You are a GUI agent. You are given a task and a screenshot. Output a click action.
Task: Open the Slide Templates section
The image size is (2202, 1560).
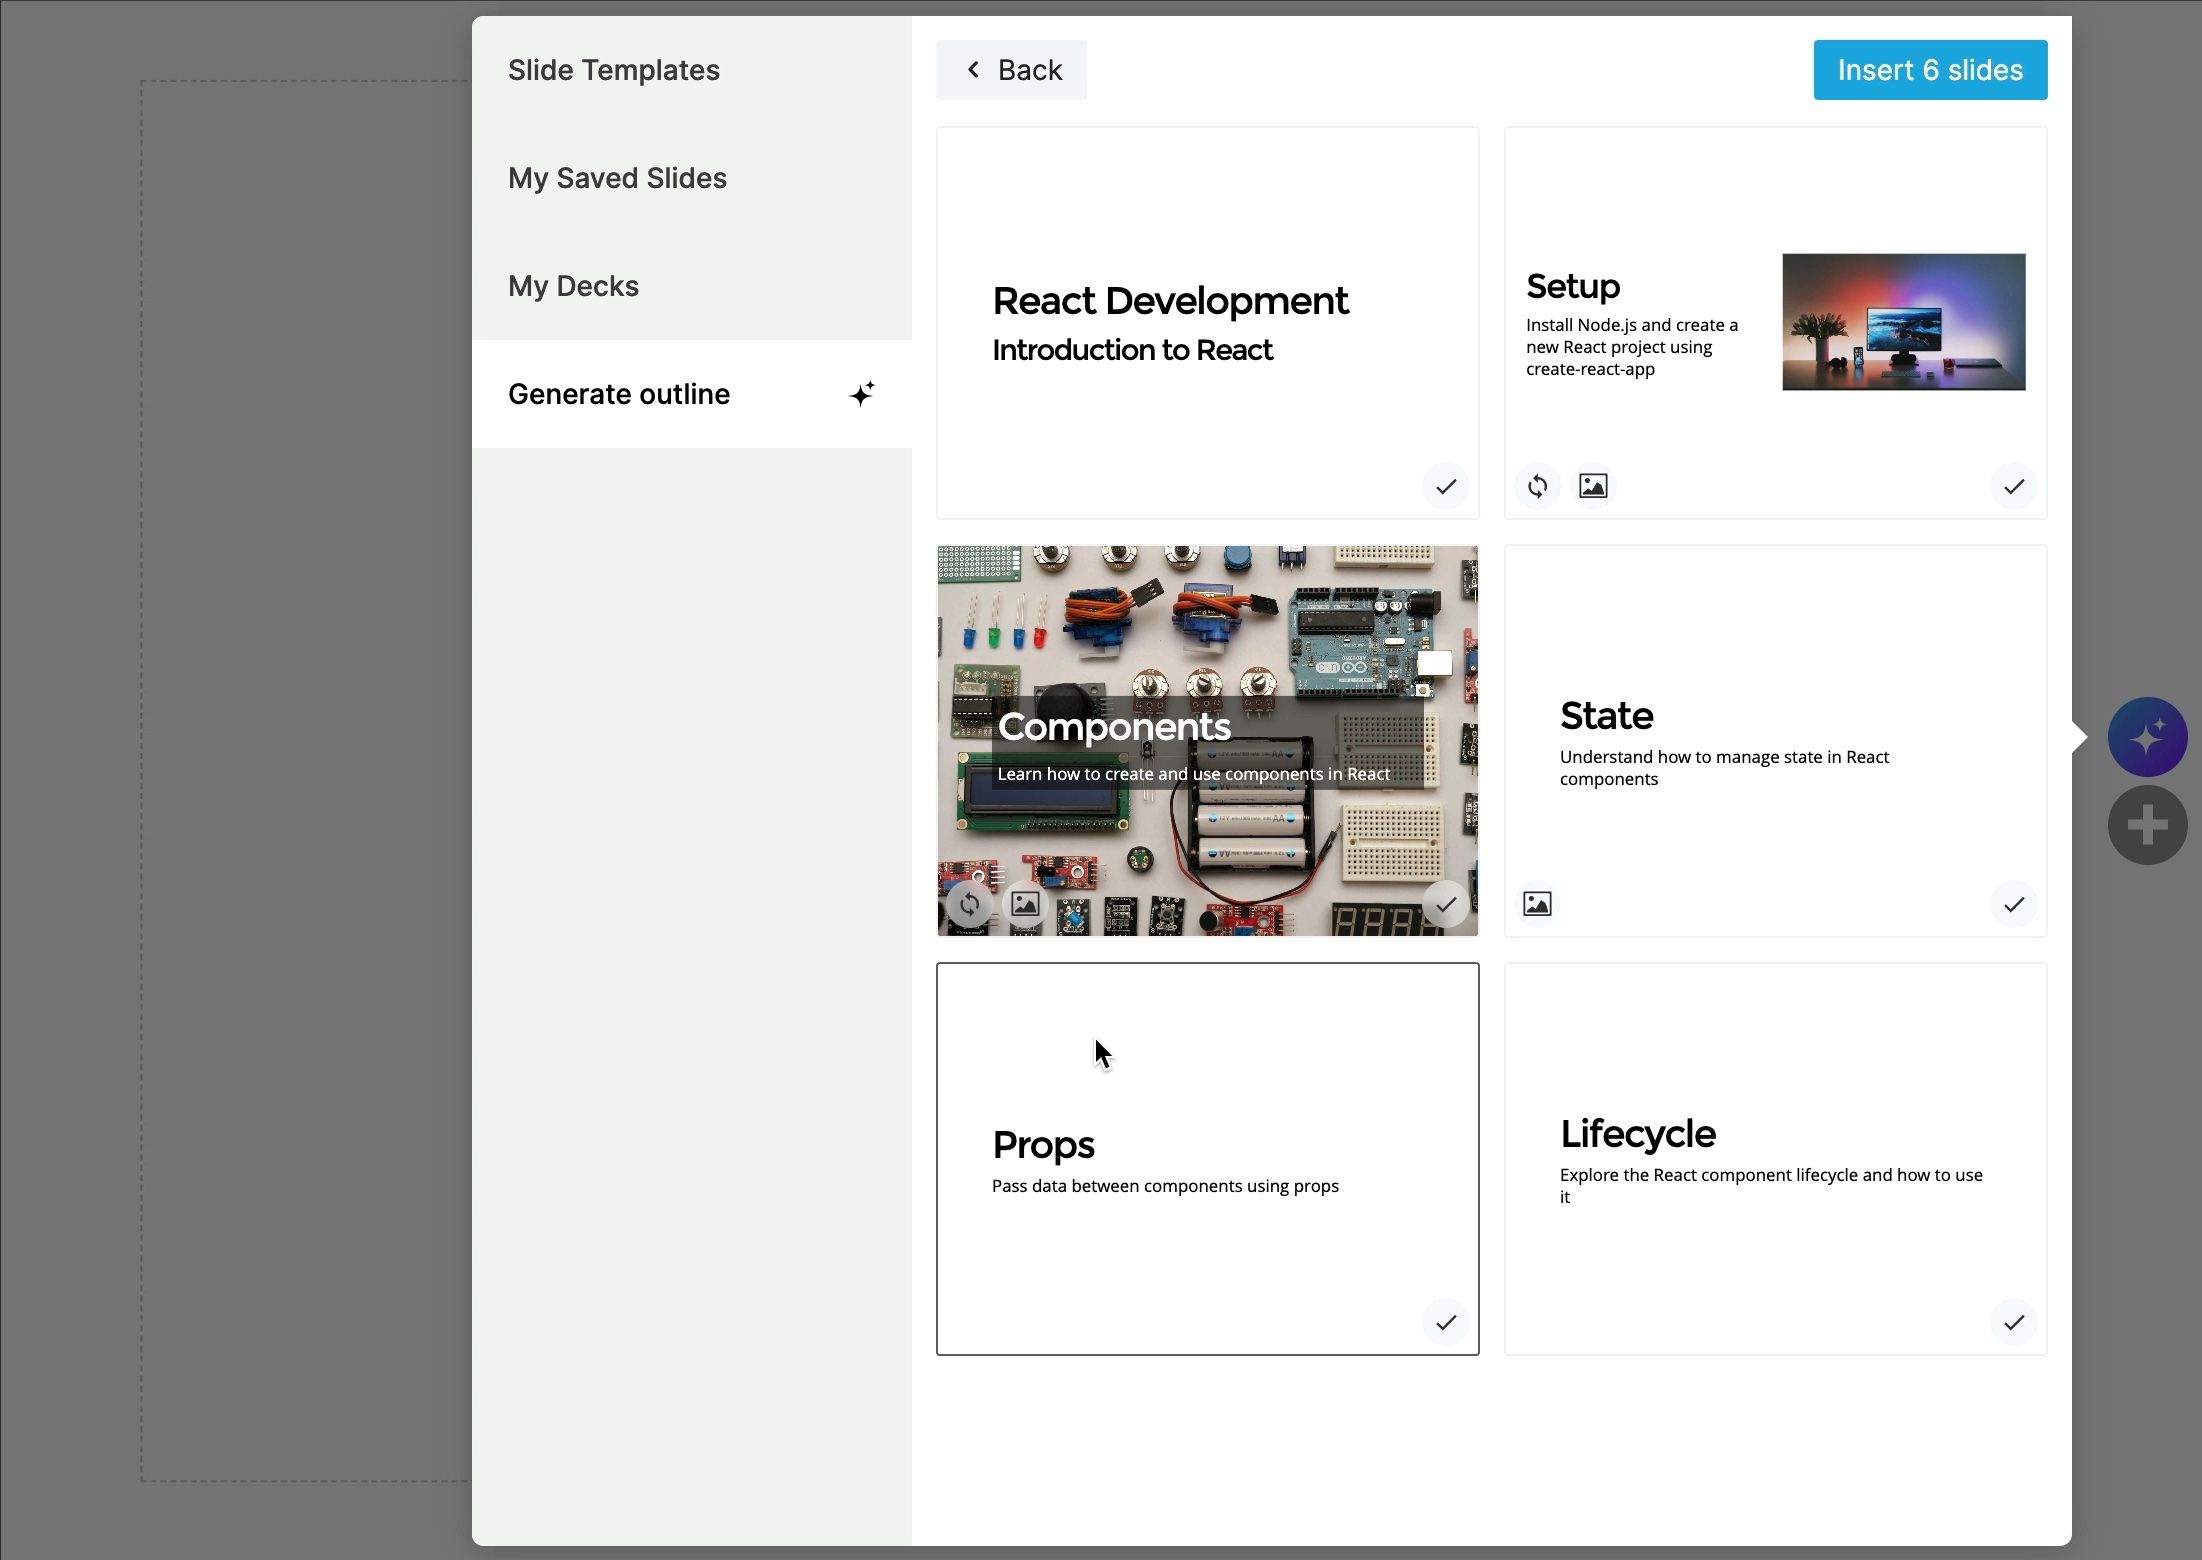[x=613, y=70]
